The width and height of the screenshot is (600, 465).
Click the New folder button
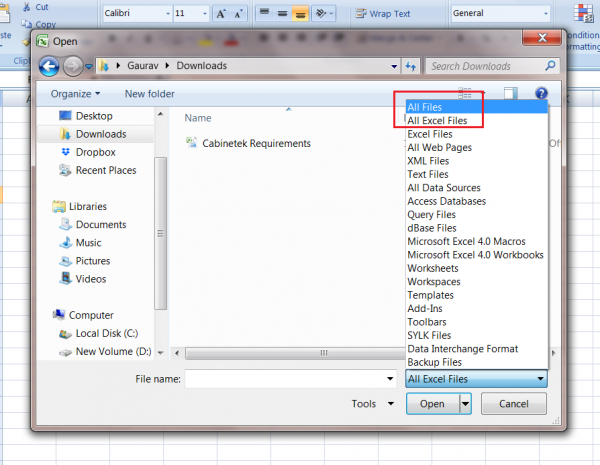pyautogui.click(x=148, y=94)
